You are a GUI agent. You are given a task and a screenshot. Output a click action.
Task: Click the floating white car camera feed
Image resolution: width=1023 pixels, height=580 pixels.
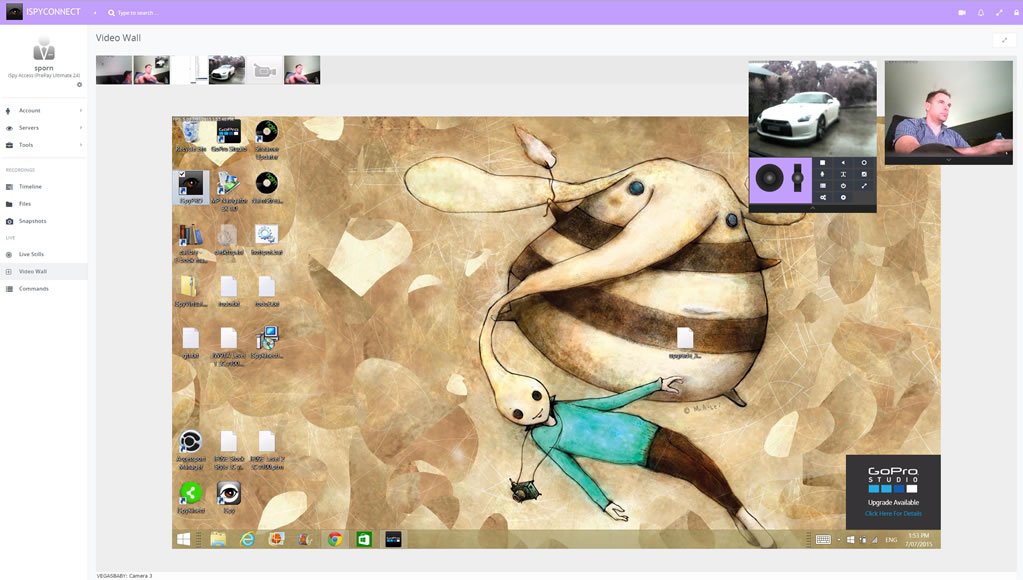click(812, 109)
